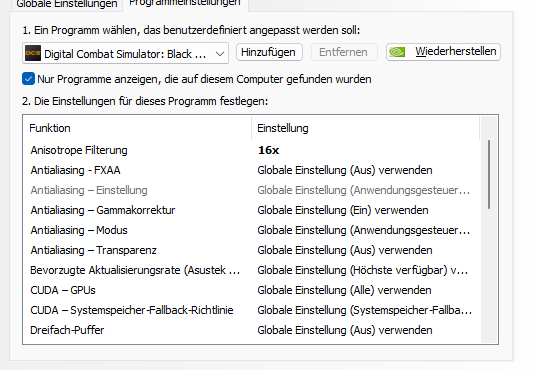Select the Dreifach-Puffer row
Viewport: 536px width, 370px height.
point(252,330)
